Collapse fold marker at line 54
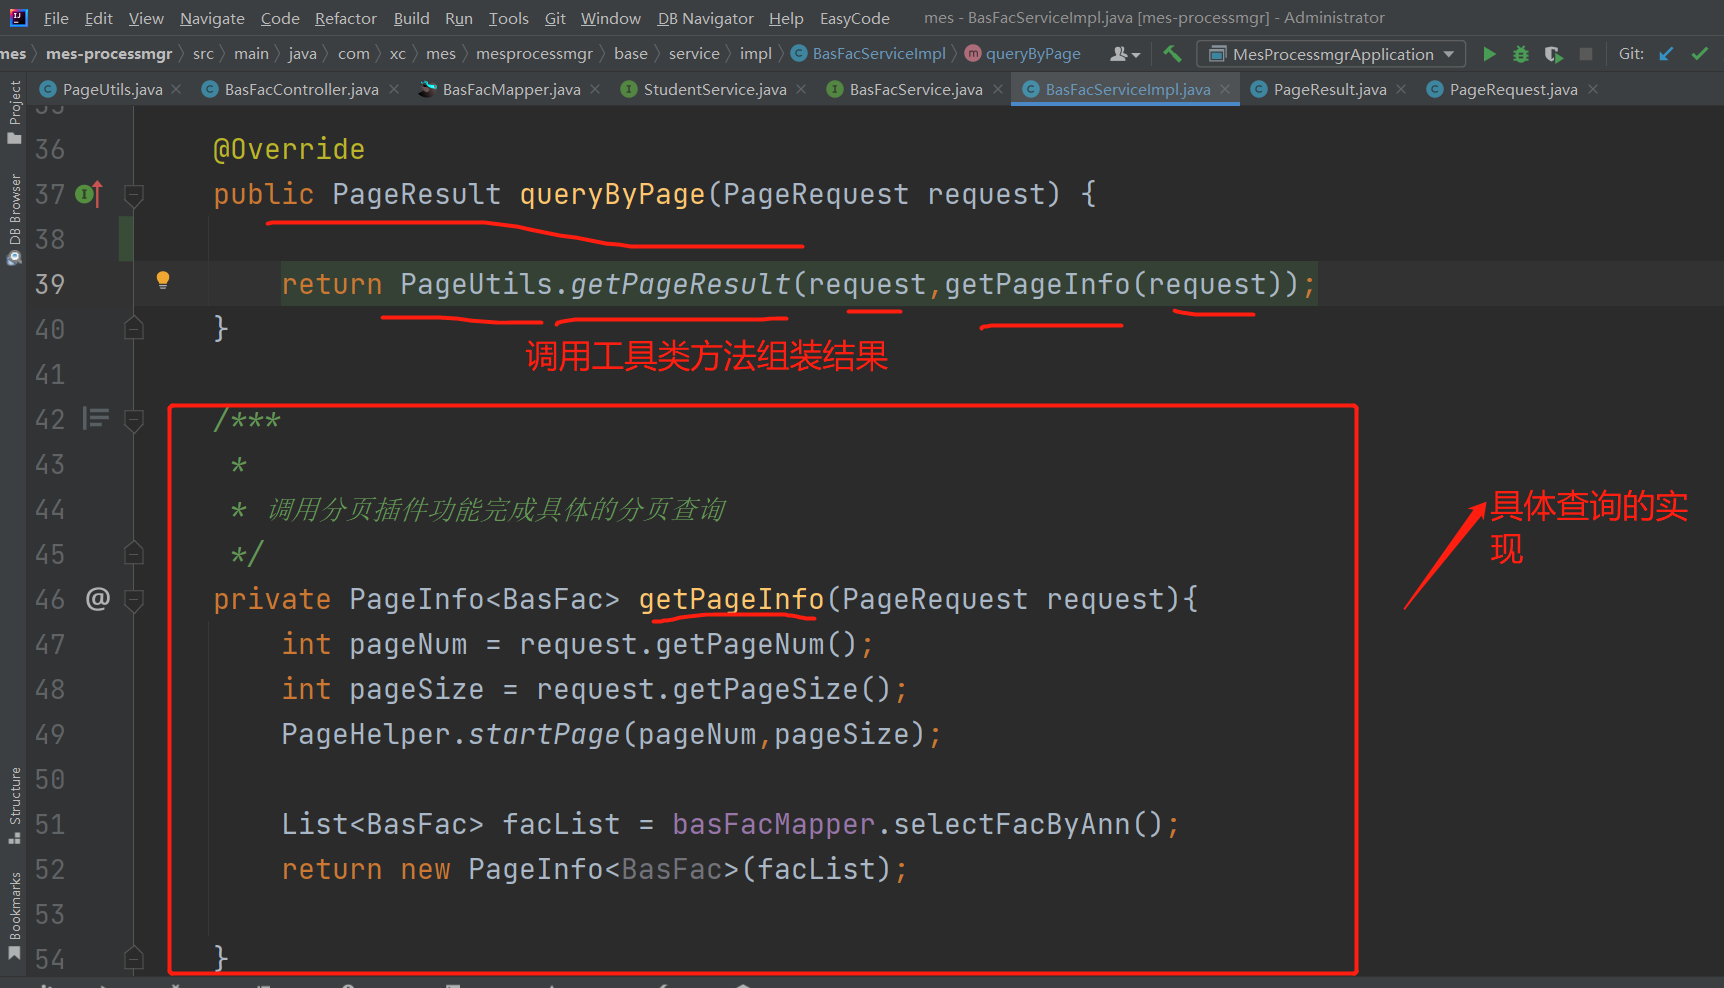1724x988 pixels. click(133, 958)
